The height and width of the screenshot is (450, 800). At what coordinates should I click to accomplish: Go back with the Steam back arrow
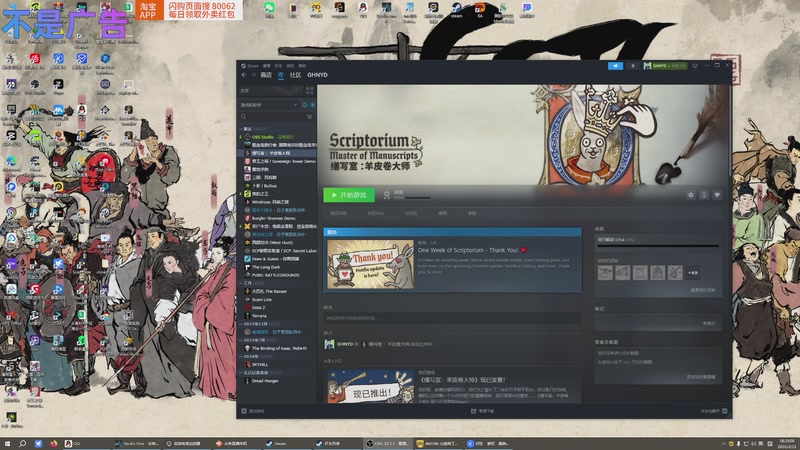tap(244, 75)
